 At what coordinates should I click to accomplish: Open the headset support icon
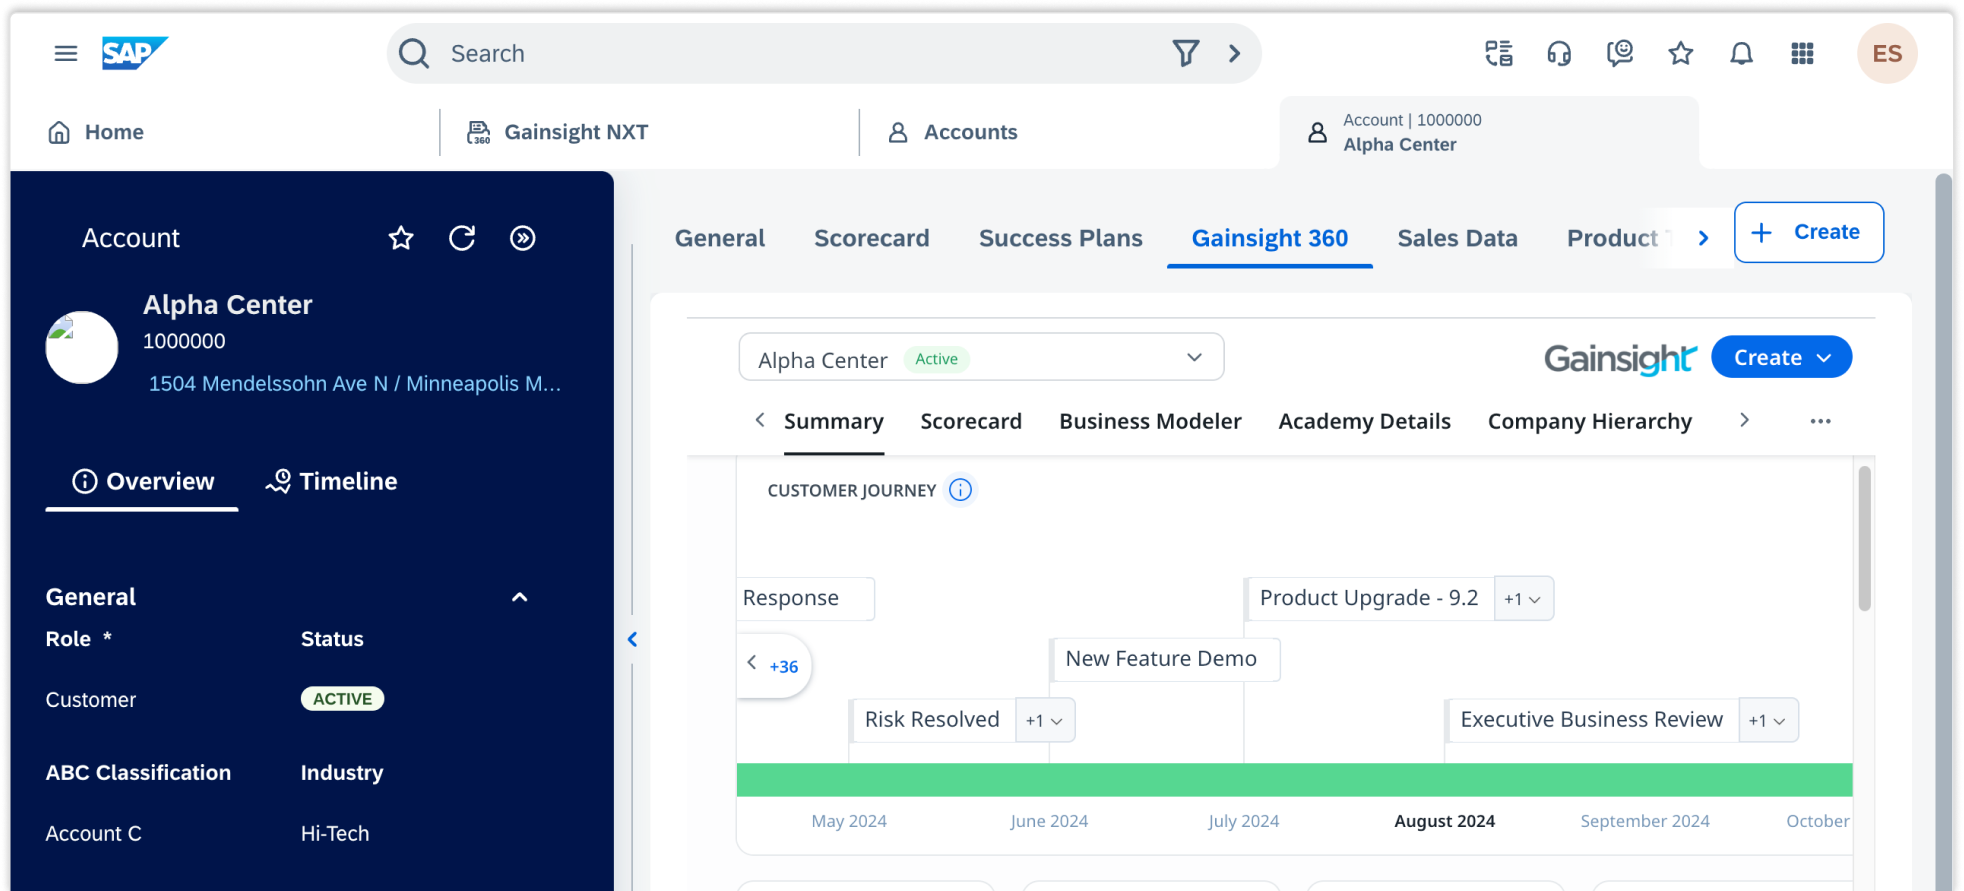[x=1559, y=53]
